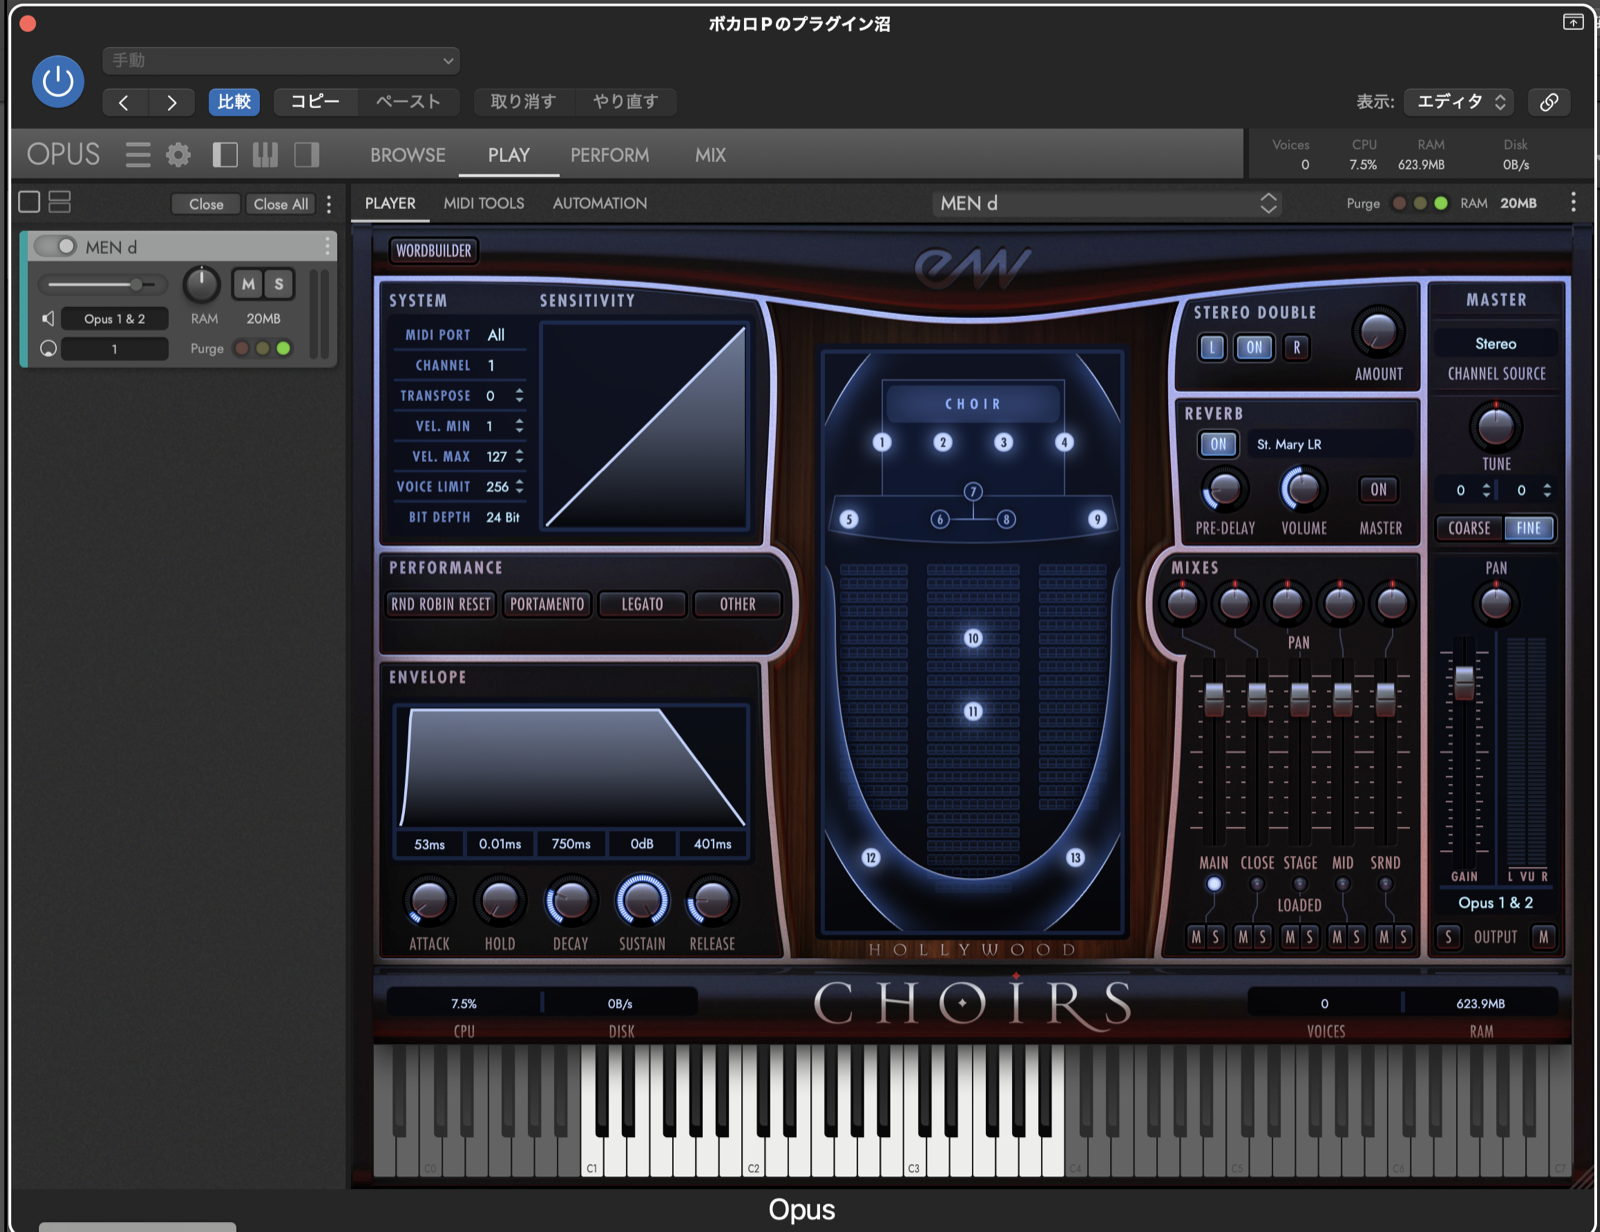Open the WORDBUILDER button
1600x1232 pixels.
(x=433, y=250)
